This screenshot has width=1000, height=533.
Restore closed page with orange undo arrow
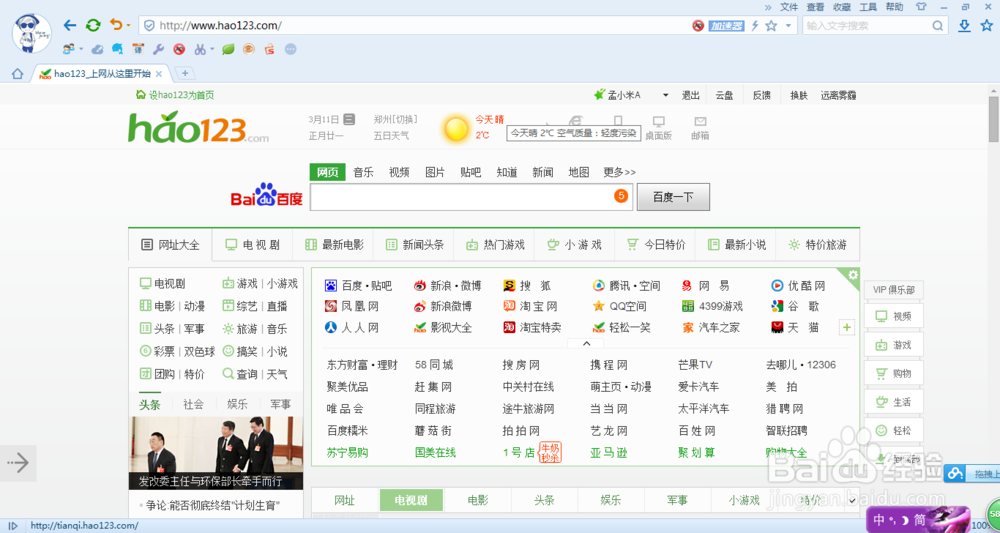(116, 25)
